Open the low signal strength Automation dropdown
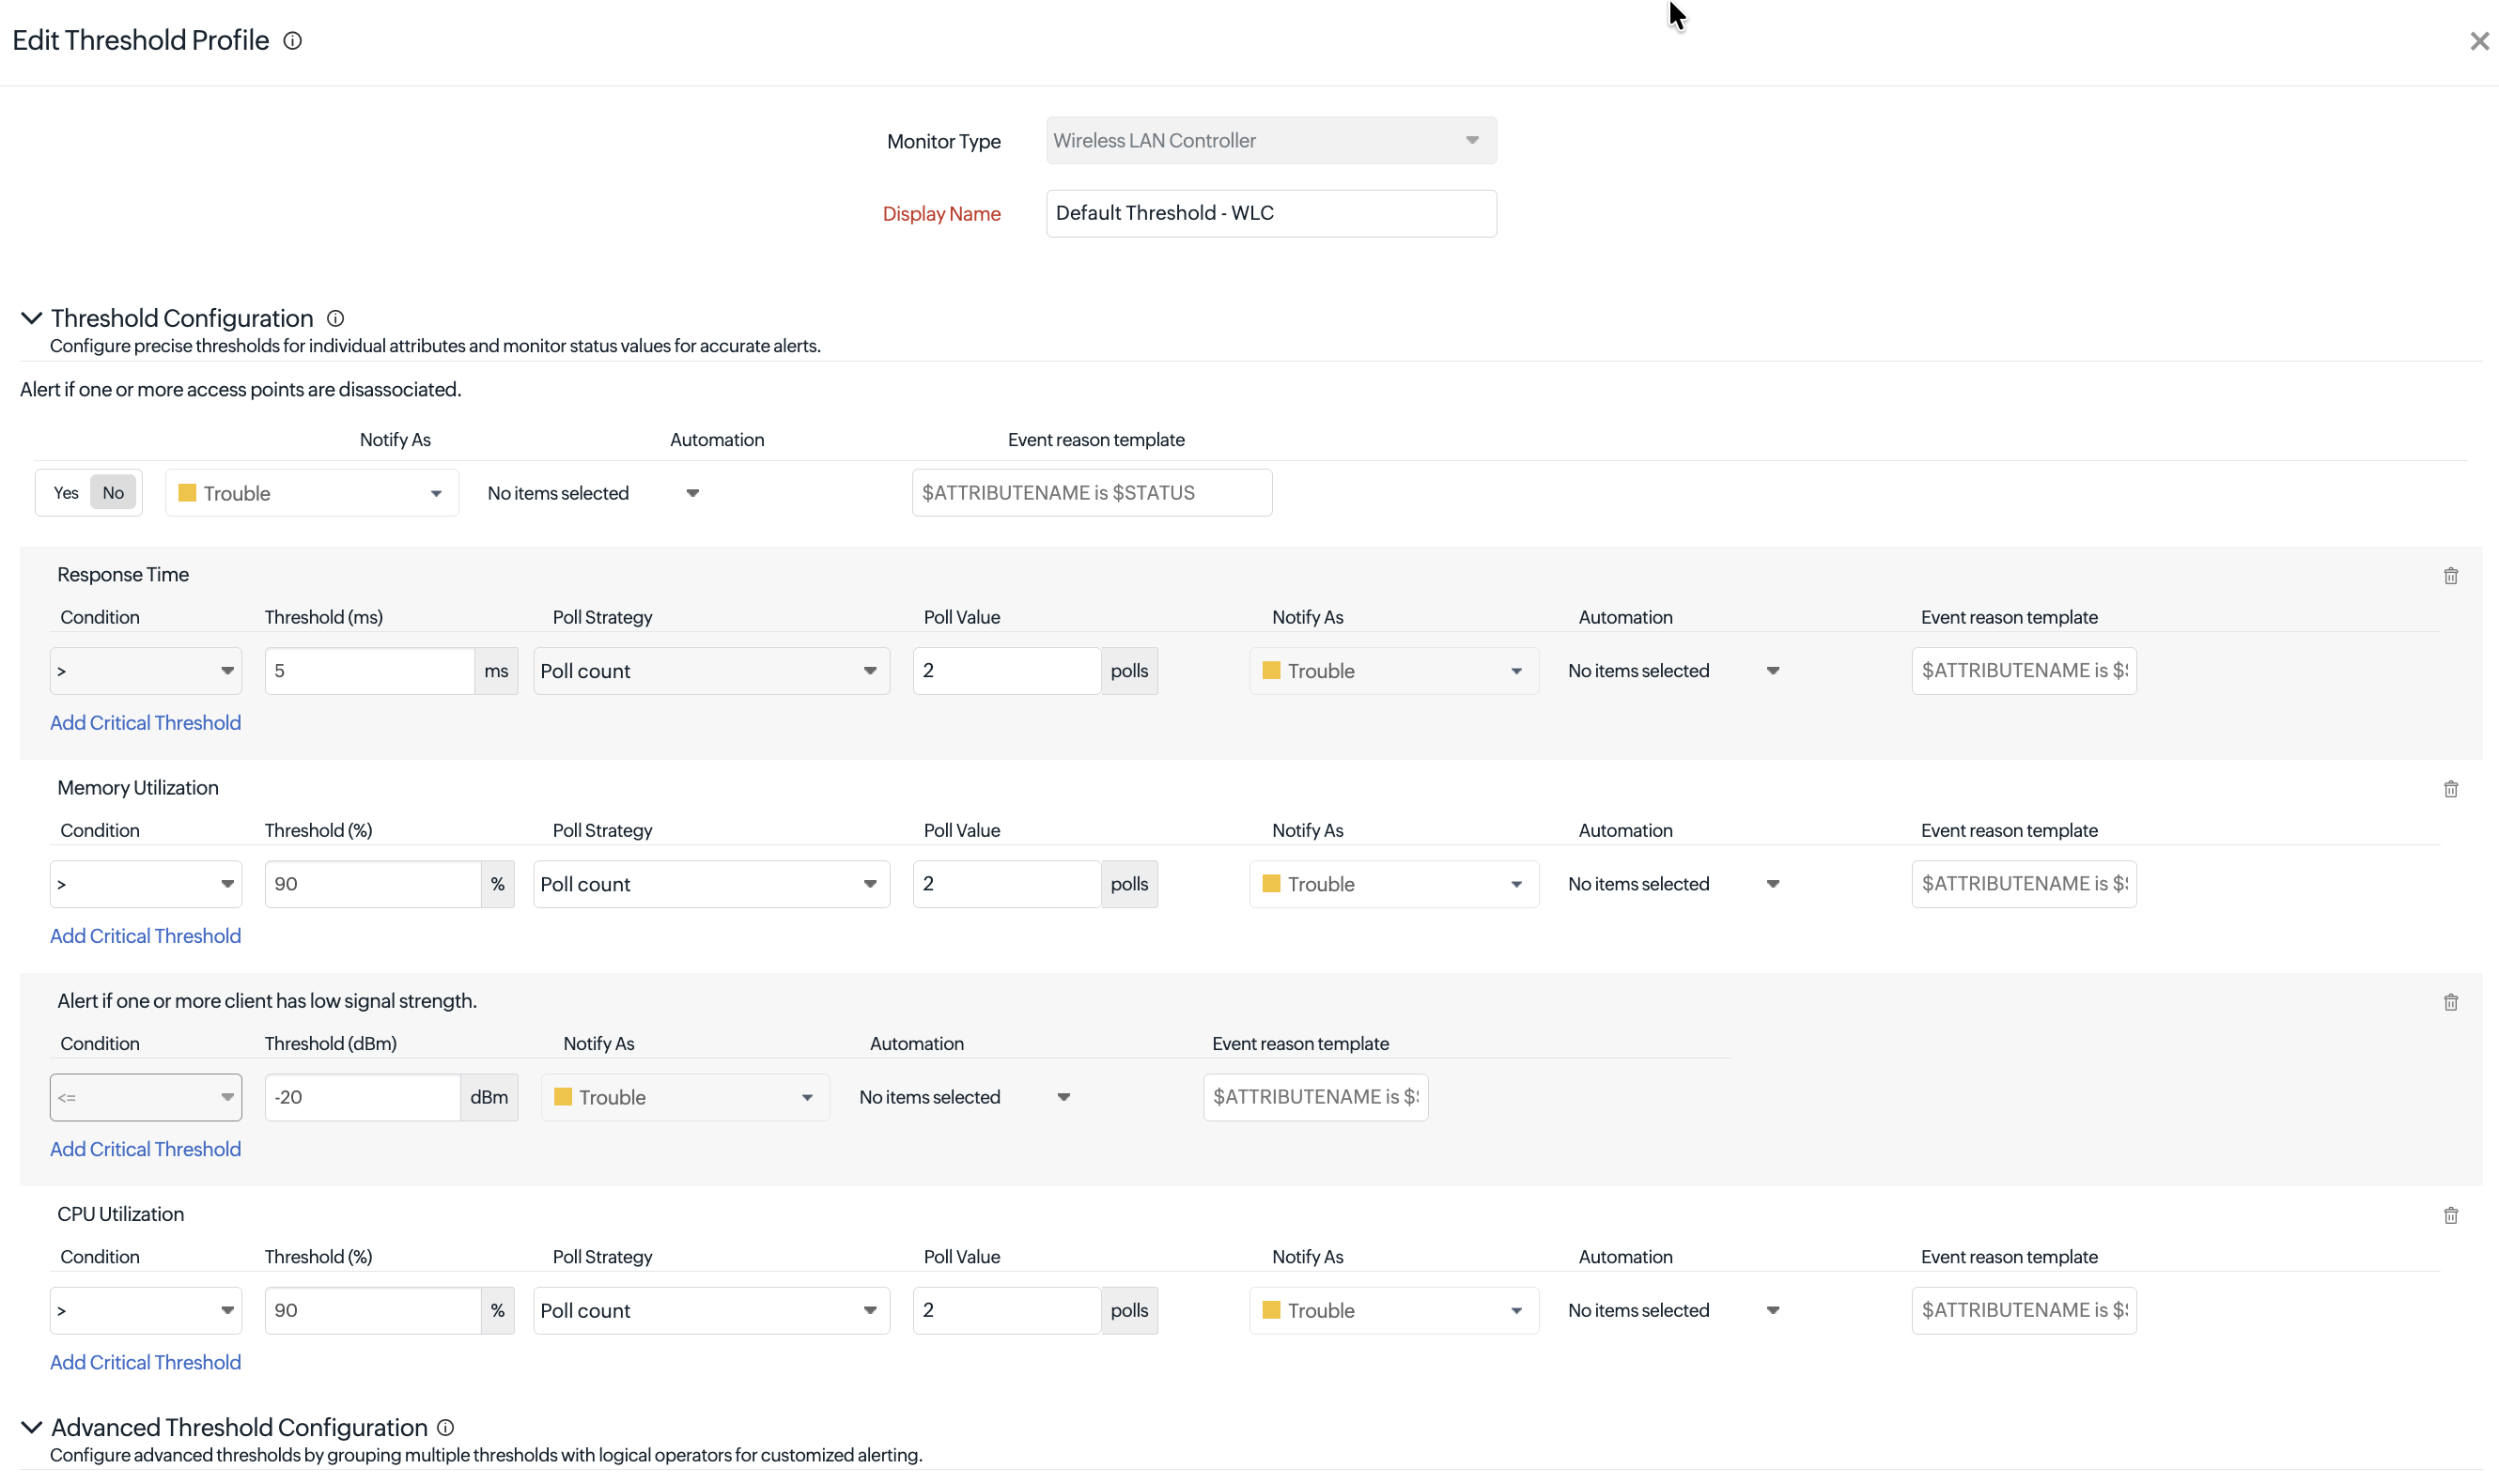This screenshot has height=1484, width=2499. [965, 1097]
